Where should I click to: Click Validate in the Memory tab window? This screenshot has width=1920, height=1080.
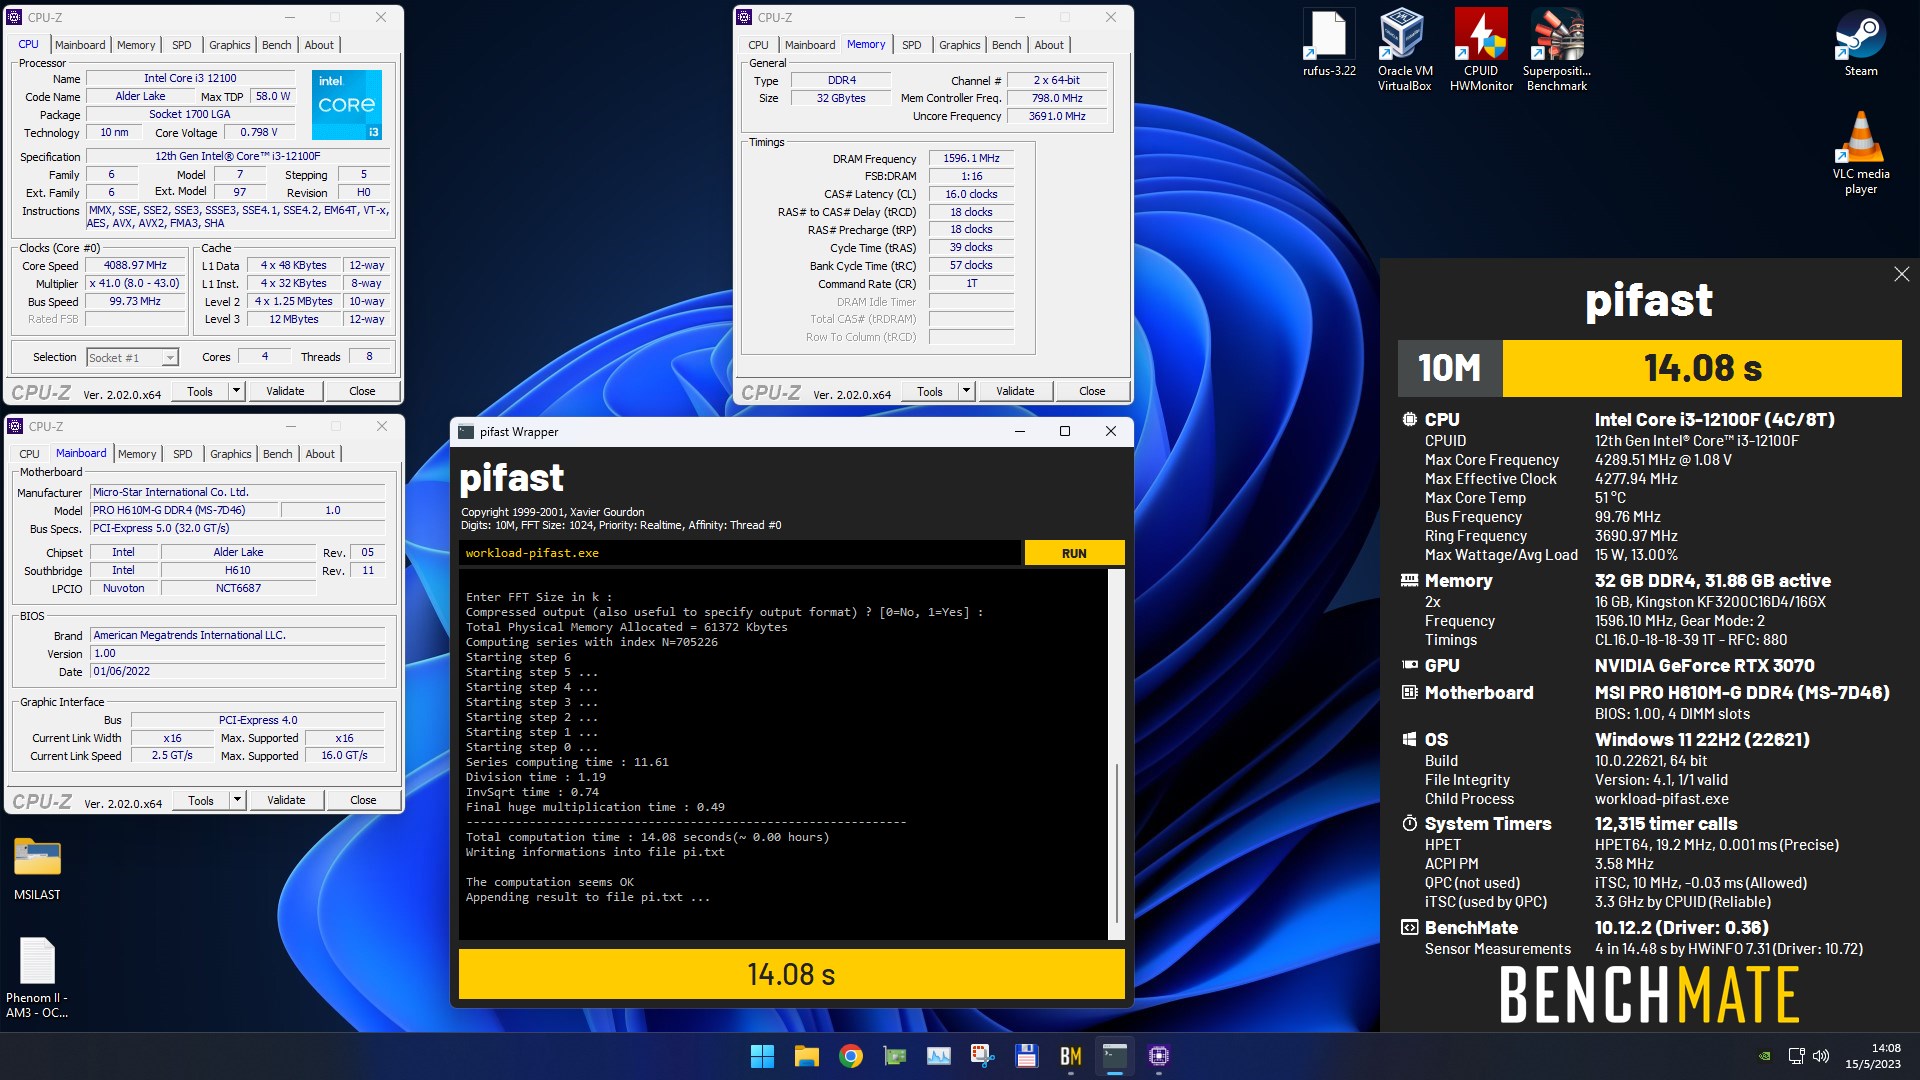pyautogui.click(x=1015, y=391)
